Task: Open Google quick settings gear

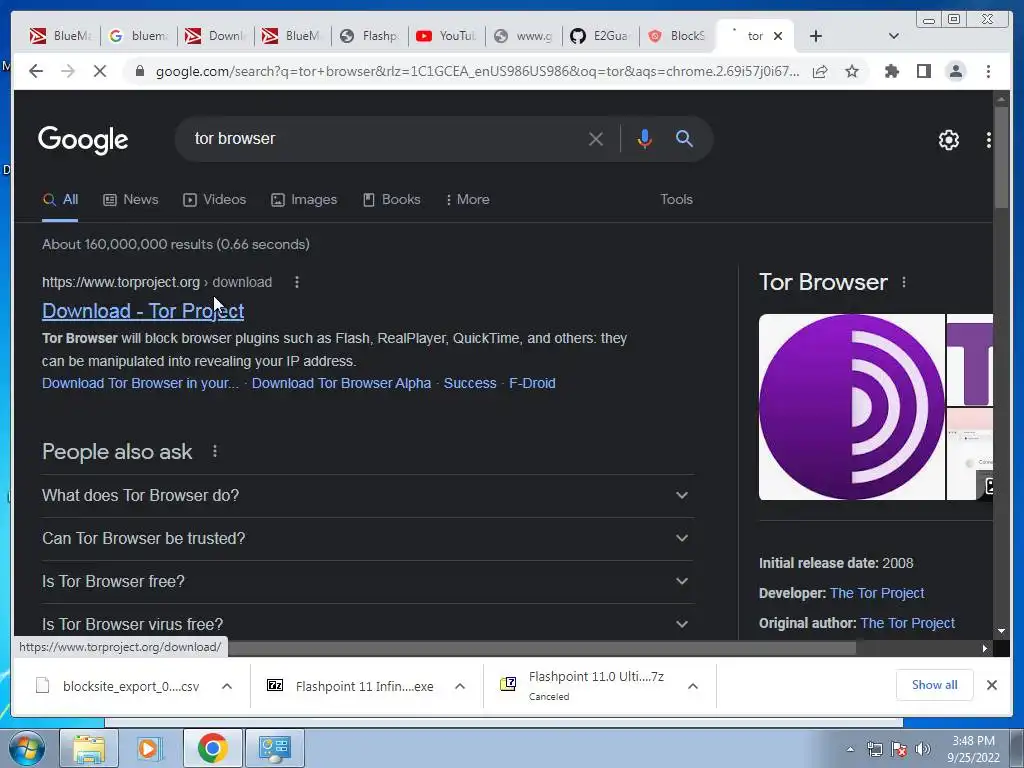Action: [x=948, y=140]
